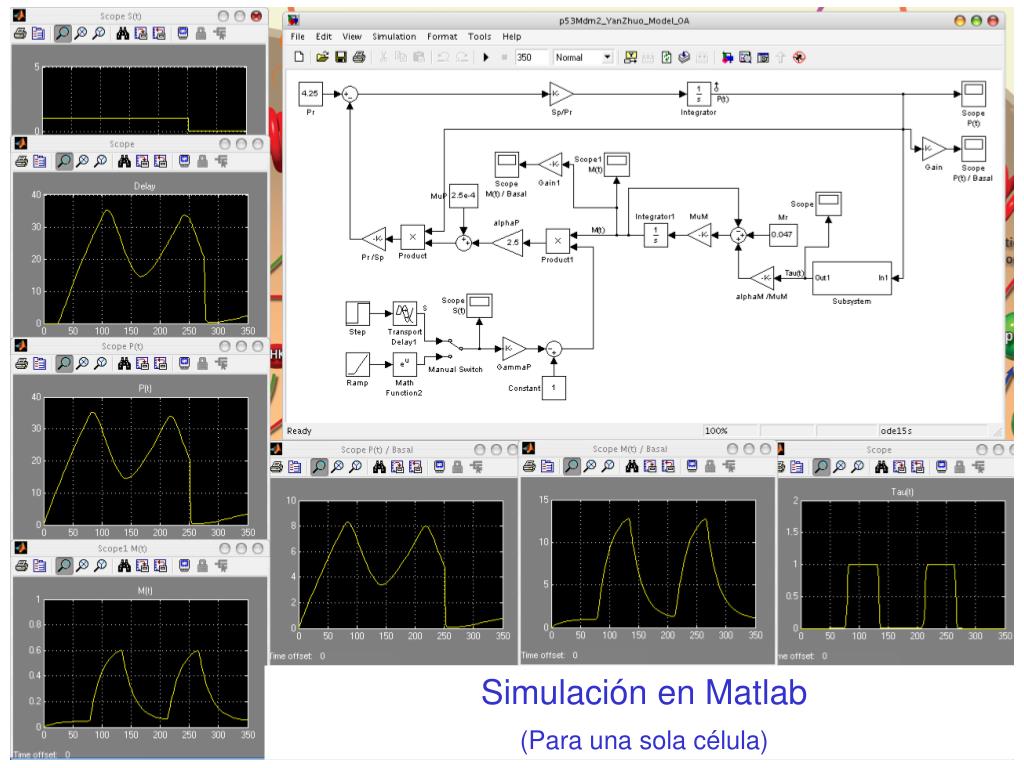Autoscale the Tau(t) scope window
The width and height of the screenshot is (1024, 768).
[x=881, y=467]
